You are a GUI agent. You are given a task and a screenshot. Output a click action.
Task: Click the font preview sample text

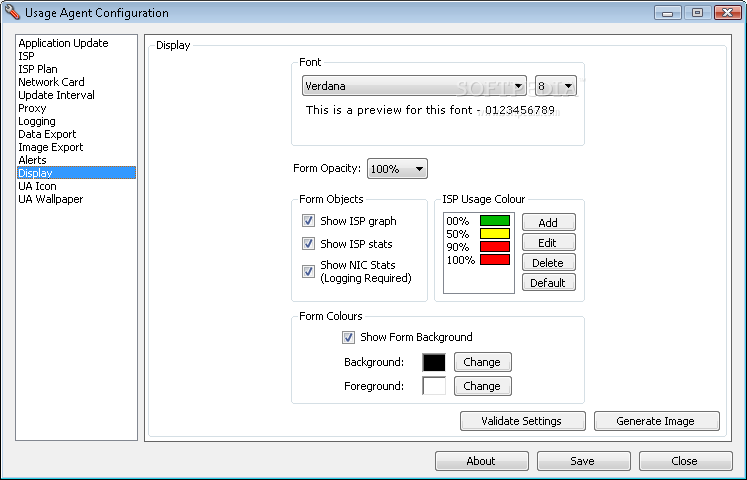tap(430, 110)
